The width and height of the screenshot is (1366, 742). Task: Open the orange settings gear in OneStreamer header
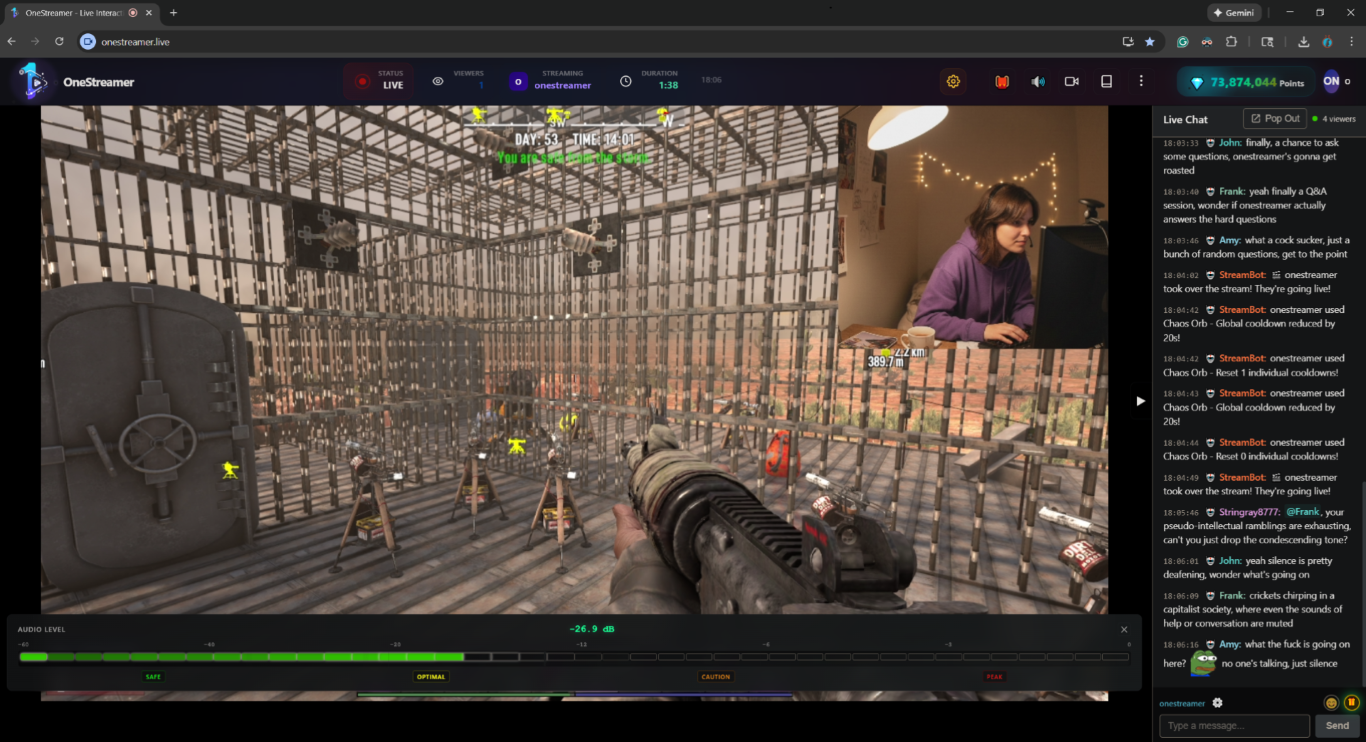coord(953,82)
